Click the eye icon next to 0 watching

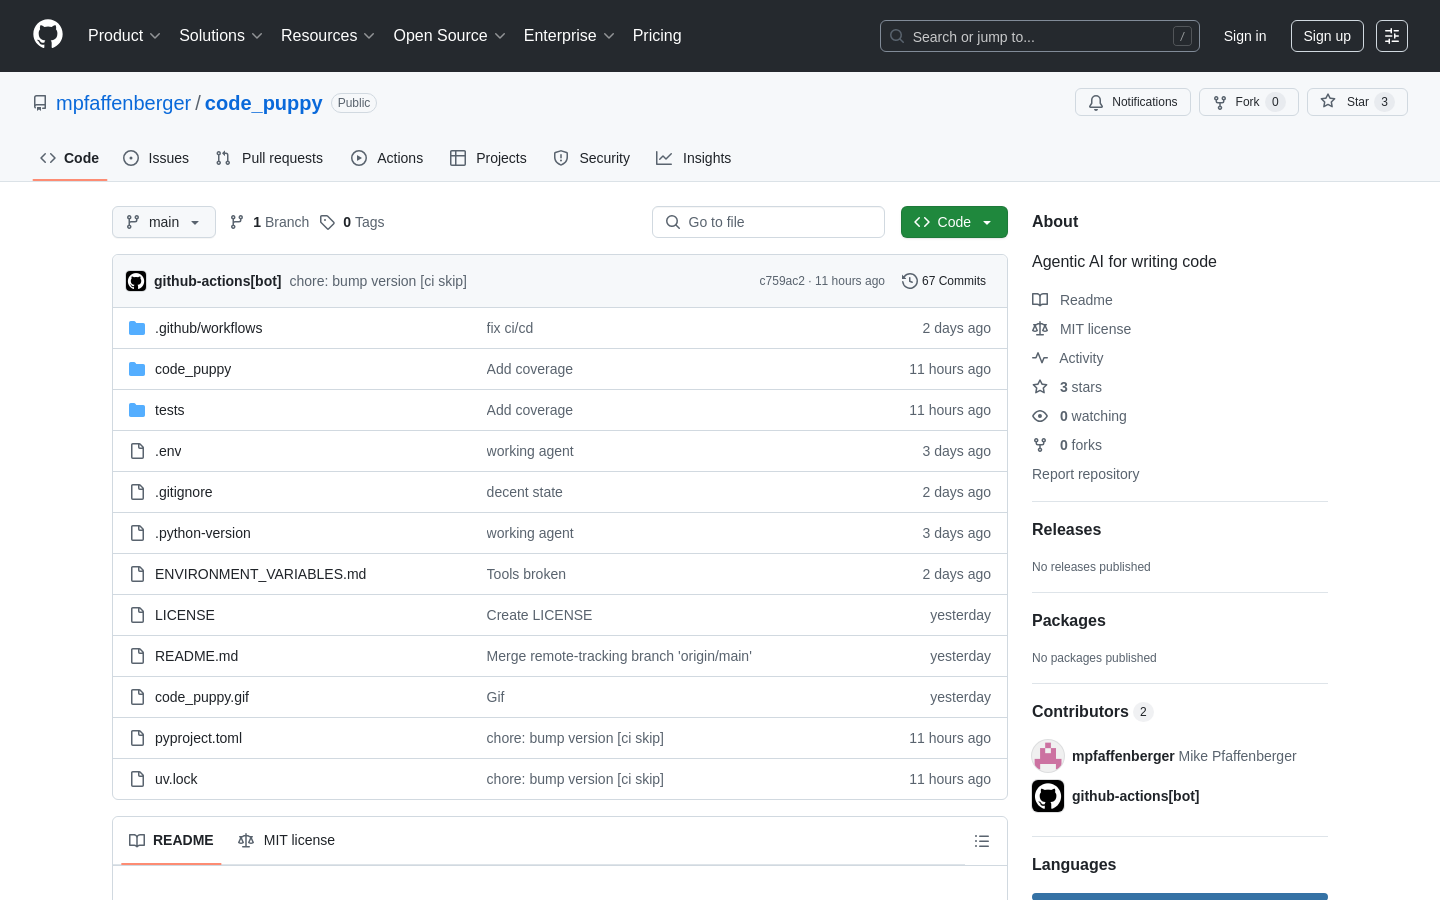tap(1040, 416)
